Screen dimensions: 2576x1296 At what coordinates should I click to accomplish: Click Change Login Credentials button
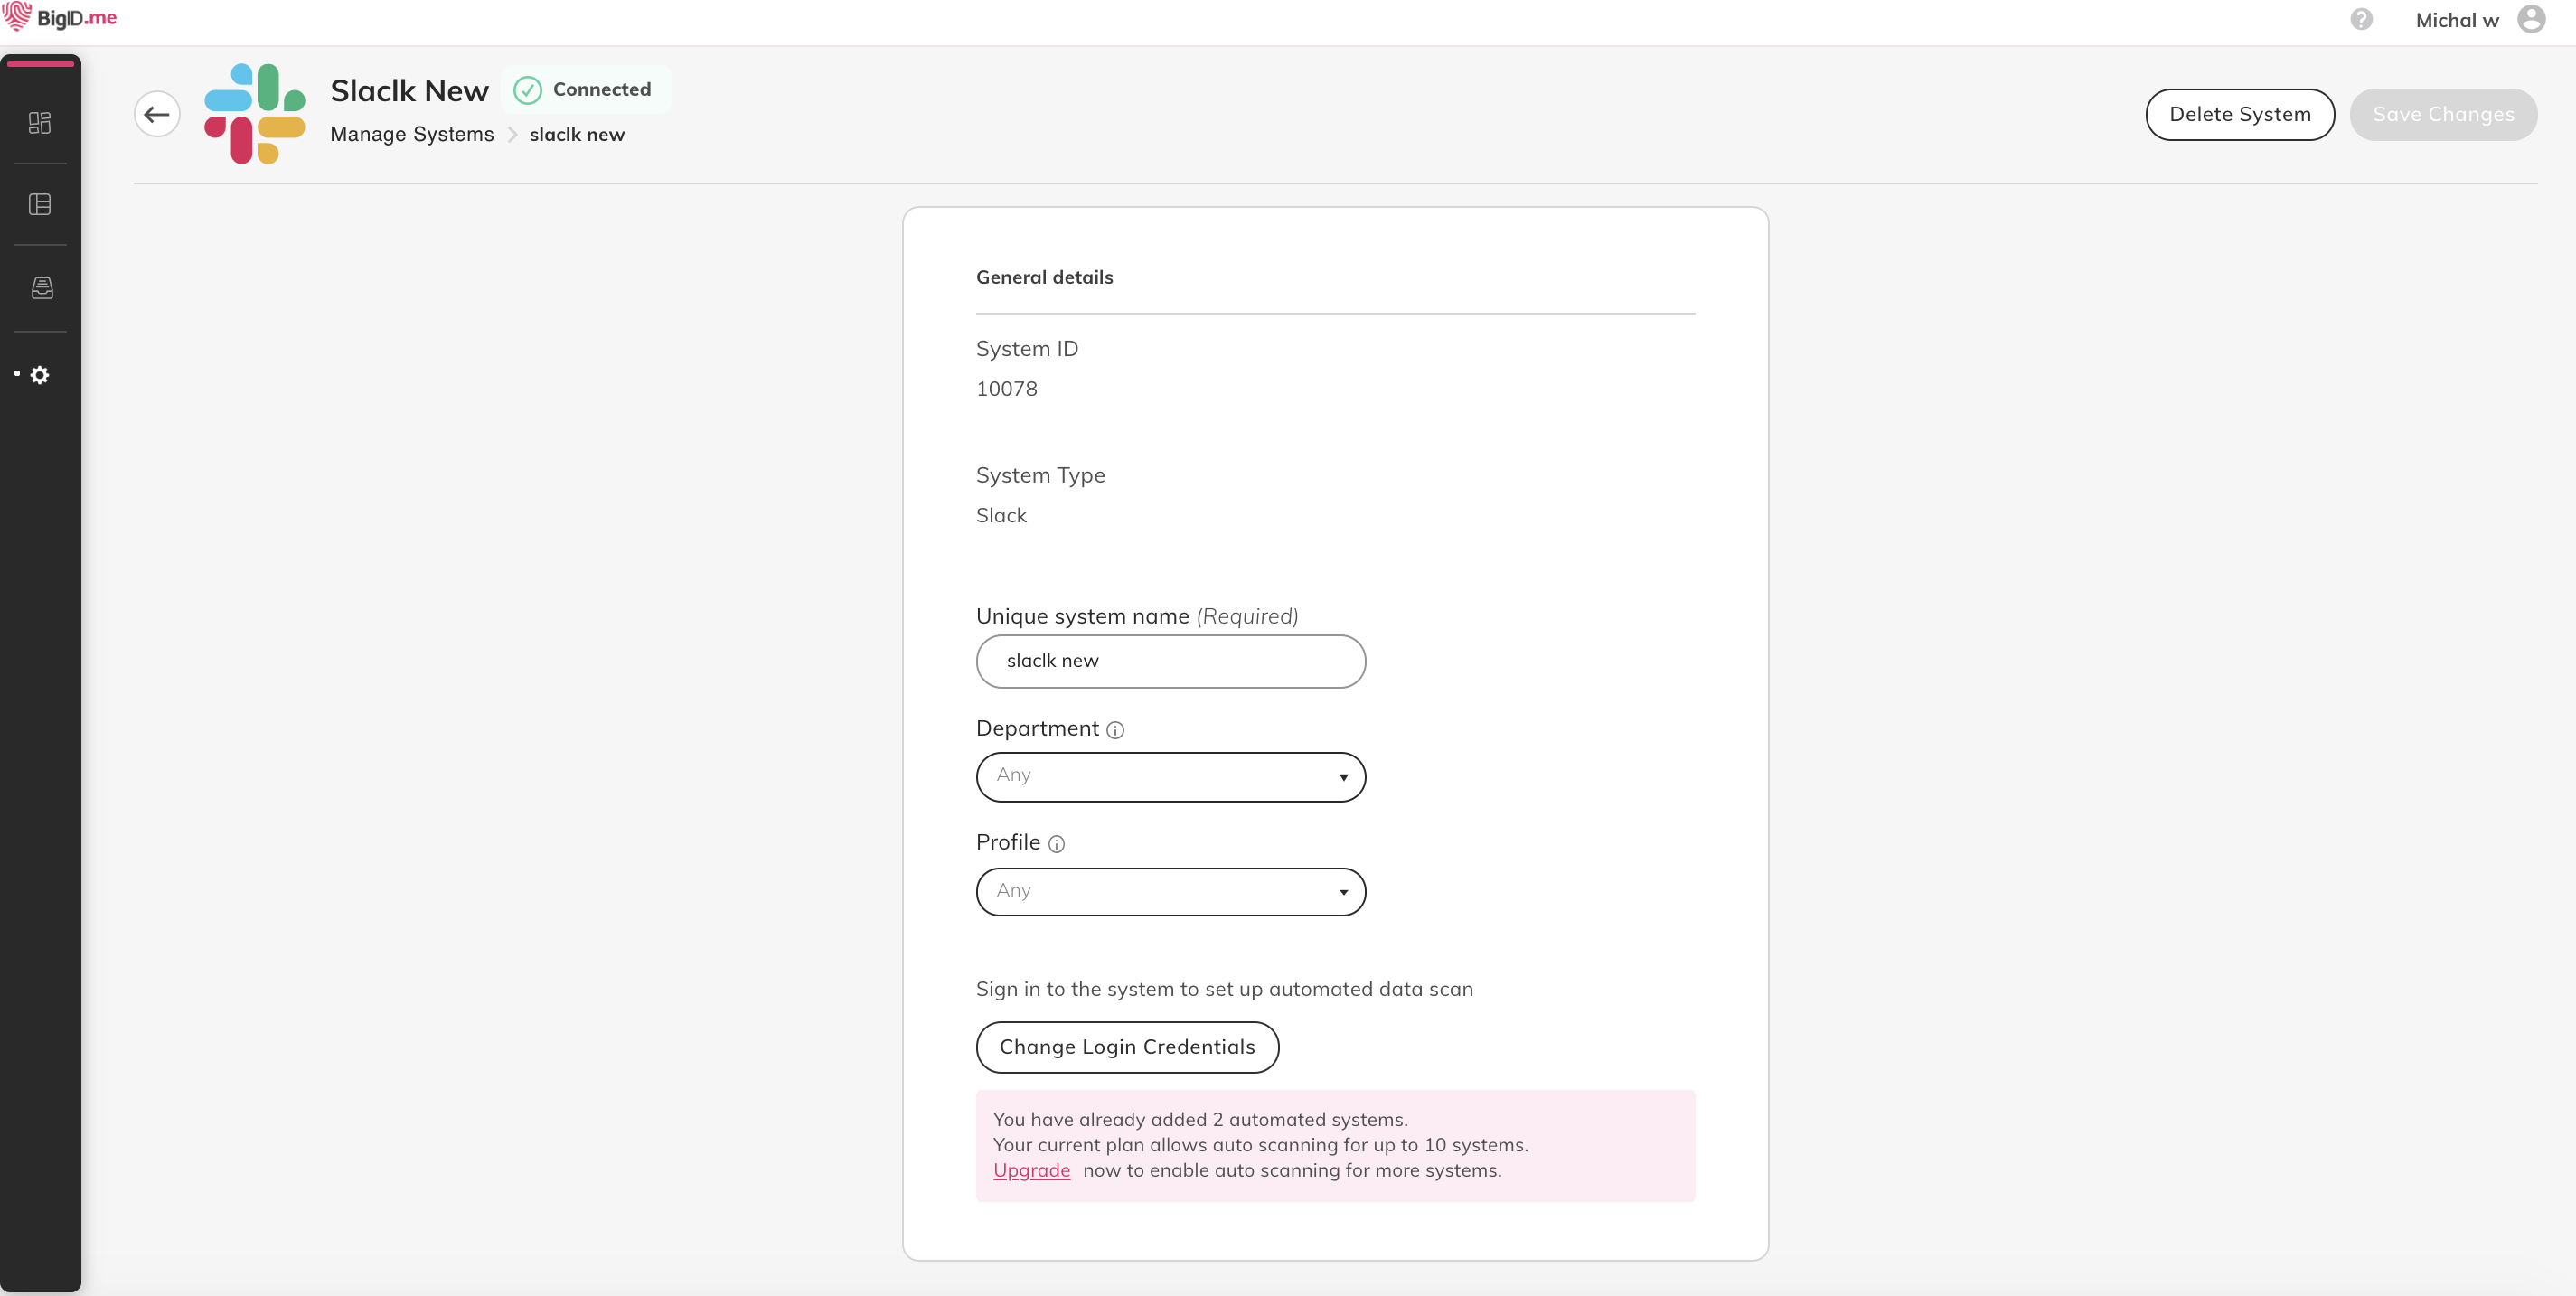coord(1127,1047)
